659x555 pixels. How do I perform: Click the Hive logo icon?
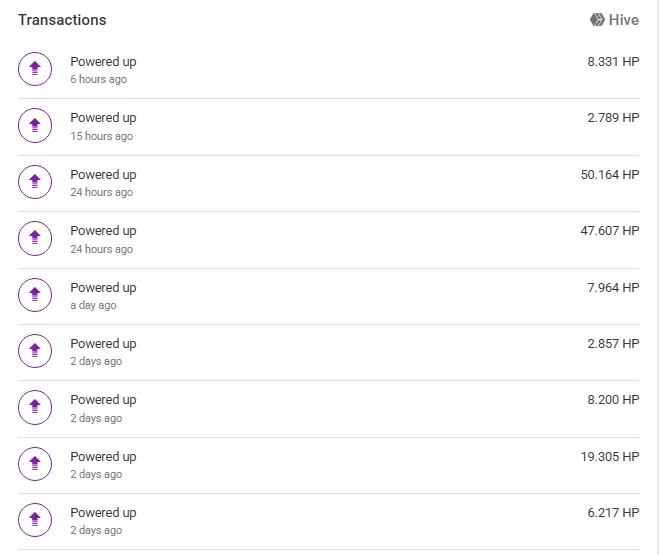click(x=597, y=20)
